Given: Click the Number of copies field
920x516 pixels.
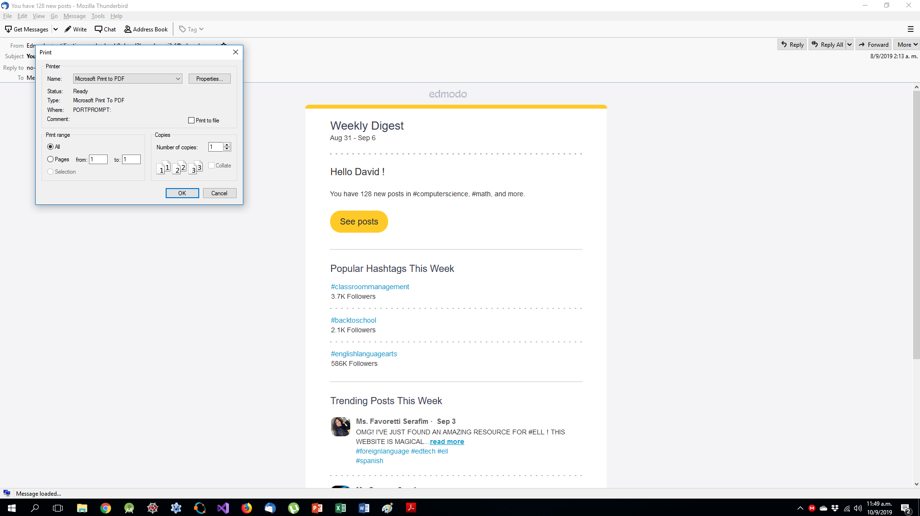Looking at the screenshot, I should 216,147.
